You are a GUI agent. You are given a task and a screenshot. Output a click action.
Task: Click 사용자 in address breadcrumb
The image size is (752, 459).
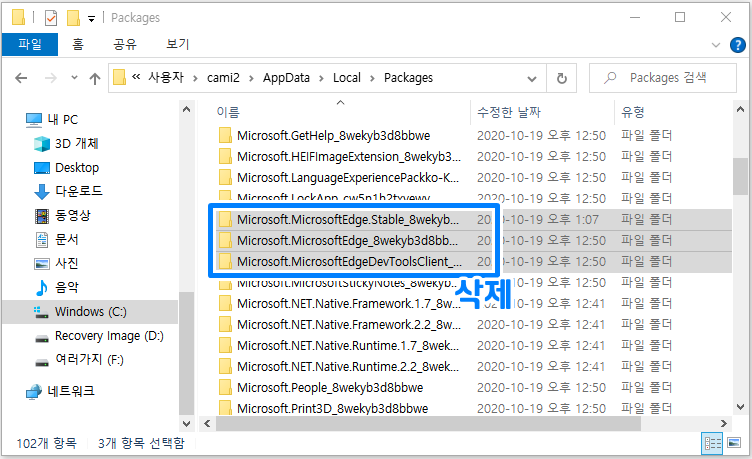[x=166, y=78]
